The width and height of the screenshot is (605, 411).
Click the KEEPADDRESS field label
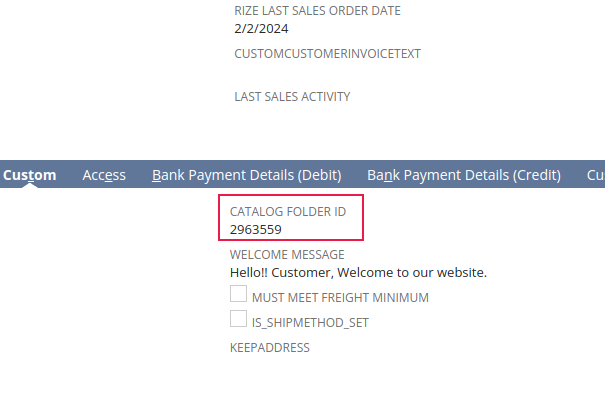270,348
